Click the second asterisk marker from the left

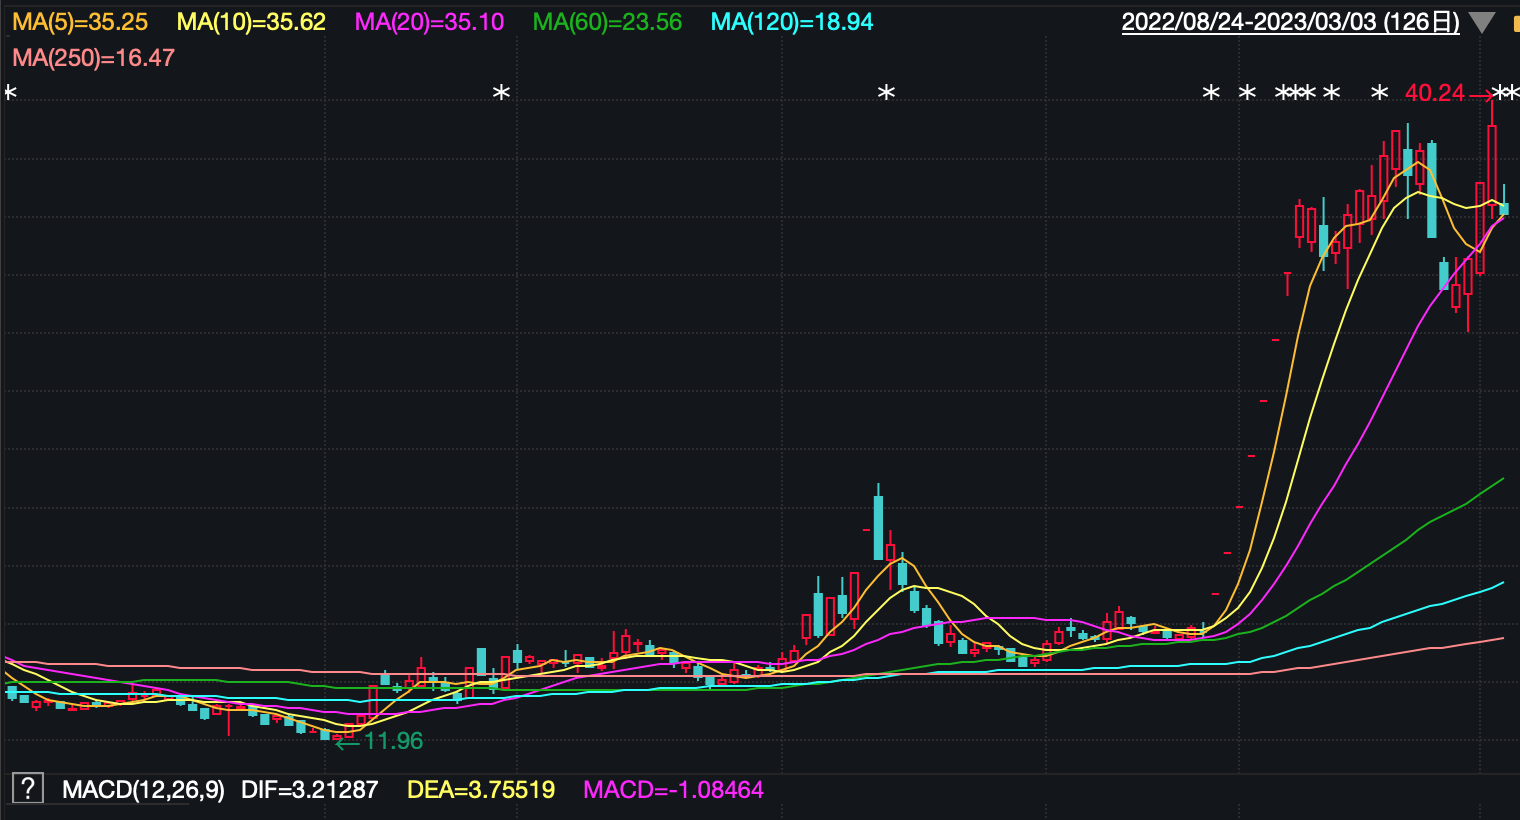coord(502,93)
